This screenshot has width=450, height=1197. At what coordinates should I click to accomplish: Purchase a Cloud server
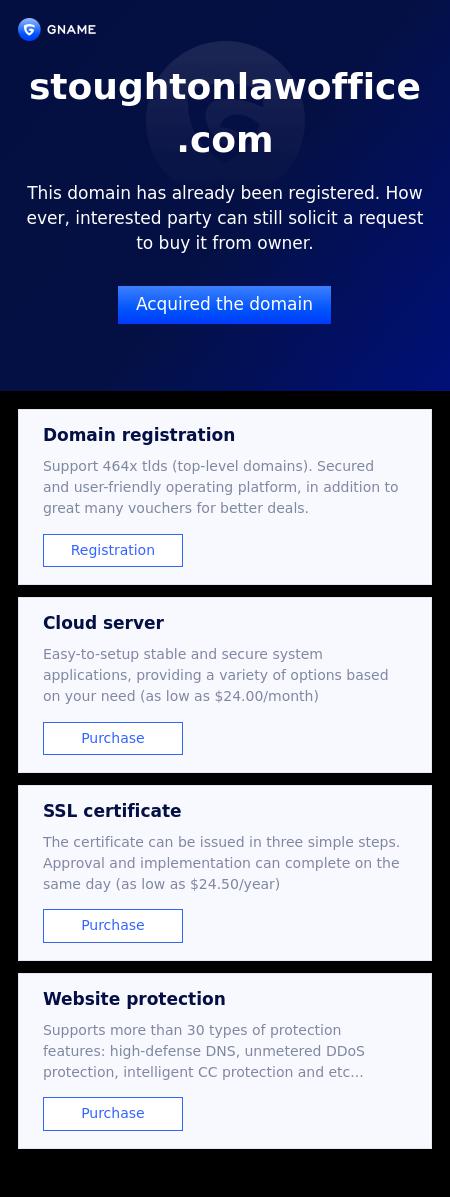coord(113,738)
